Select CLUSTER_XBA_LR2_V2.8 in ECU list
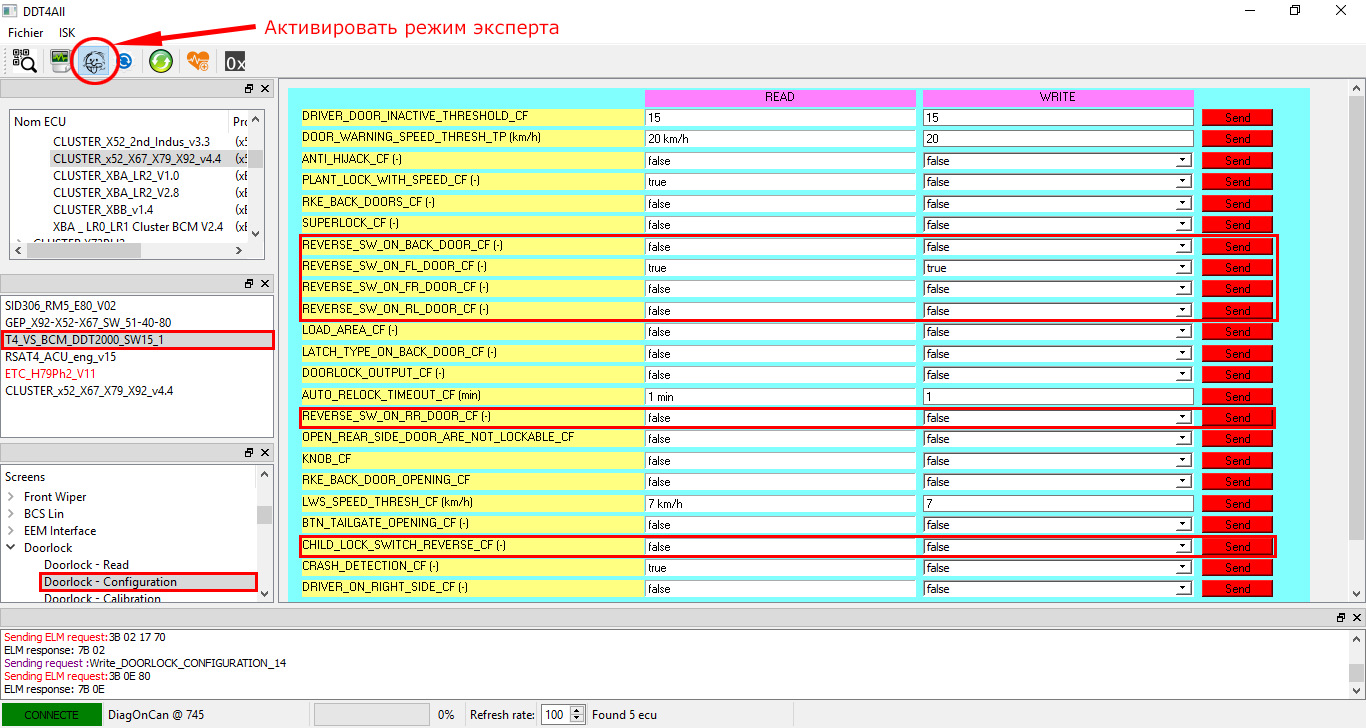This screenshot has width=1366, height=728. [x=116, y=192]
